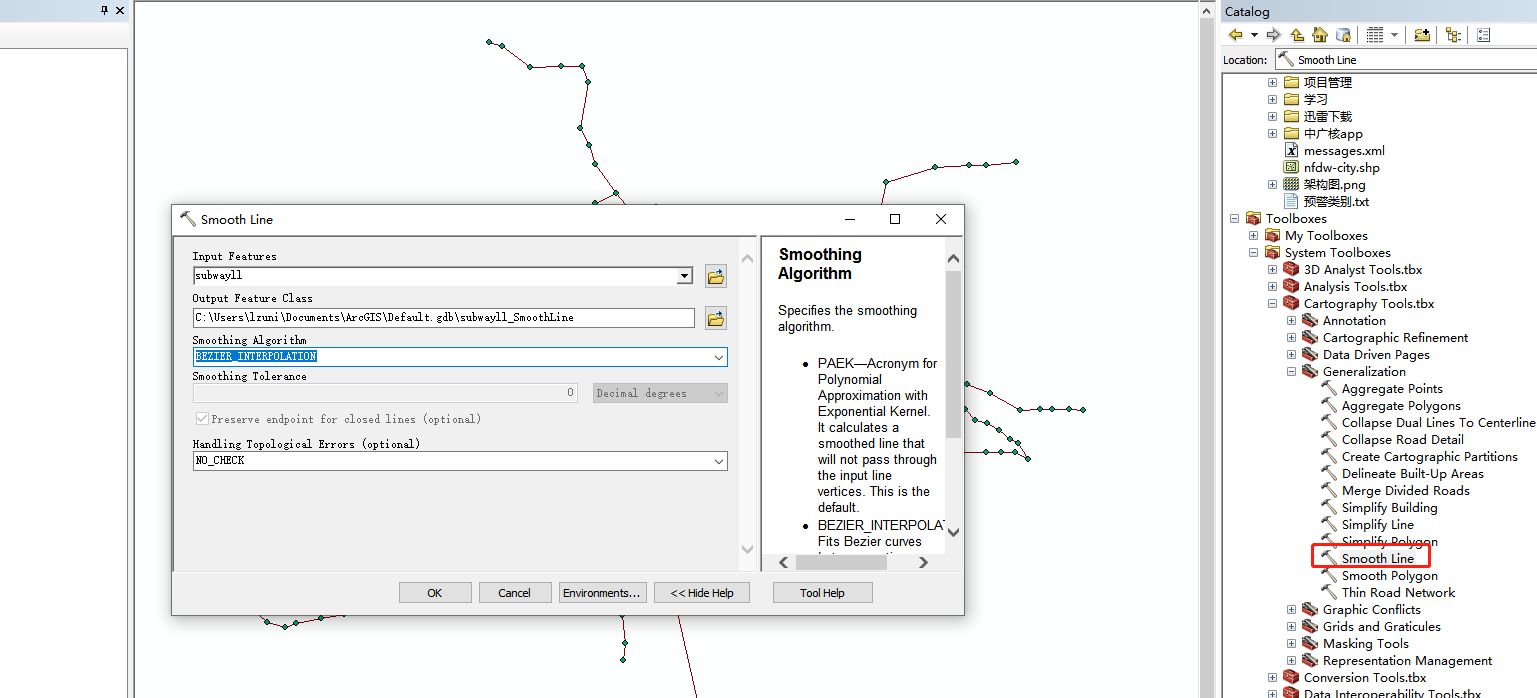Expand Data Driven Pages toolset
1537x698 pixels.
(1291, 355)
